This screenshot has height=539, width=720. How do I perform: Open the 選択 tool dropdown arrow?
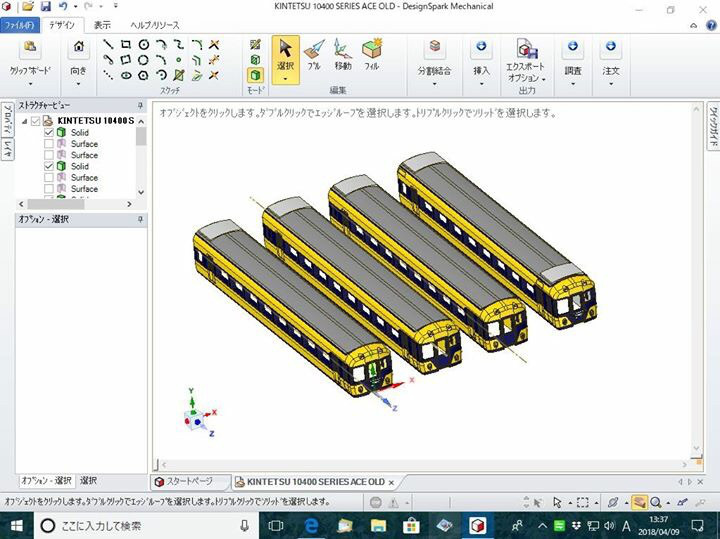[286, 79]
